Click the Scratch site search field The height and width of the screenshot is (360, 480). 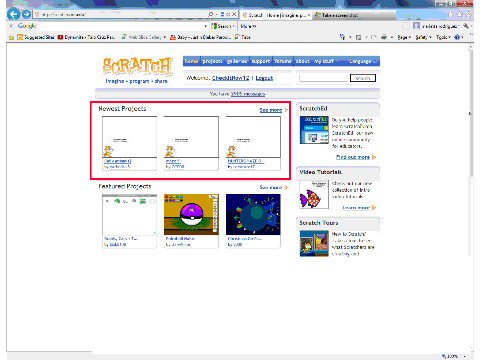coord(323,78)
